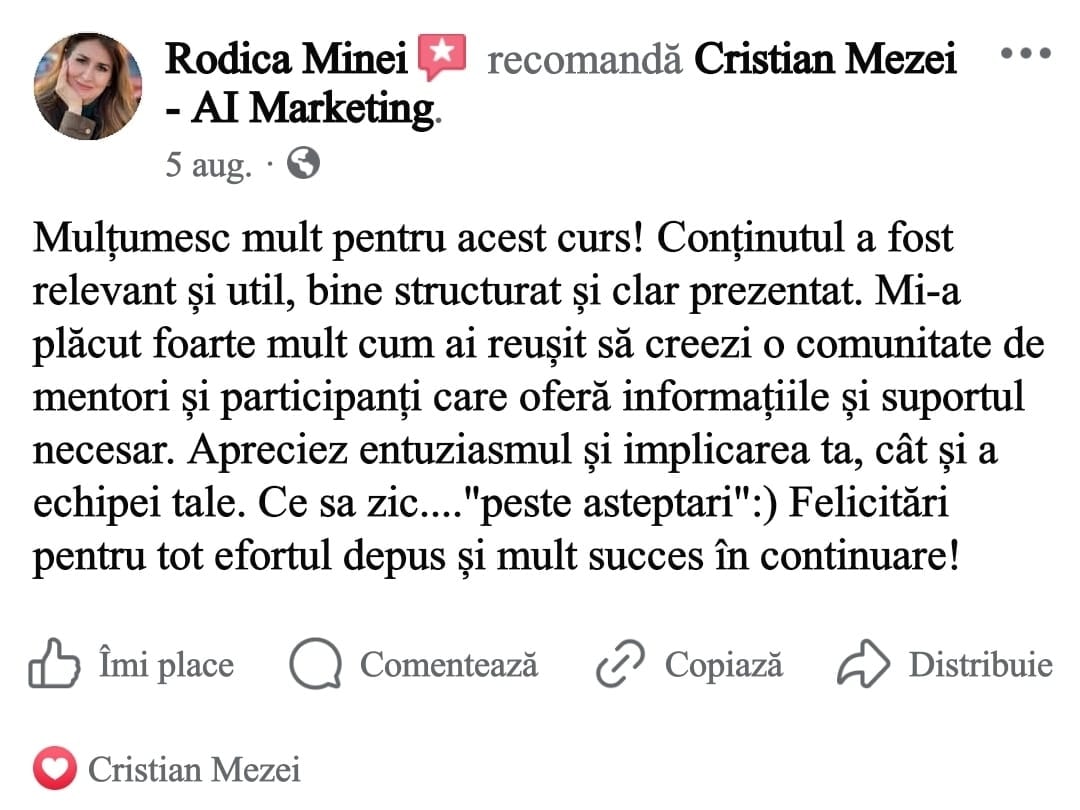The width and height of the screenshot is (1080, 810).
Task: Click the review text starting 'Mulțumesc mult'
Action: (x=539, y=397)
